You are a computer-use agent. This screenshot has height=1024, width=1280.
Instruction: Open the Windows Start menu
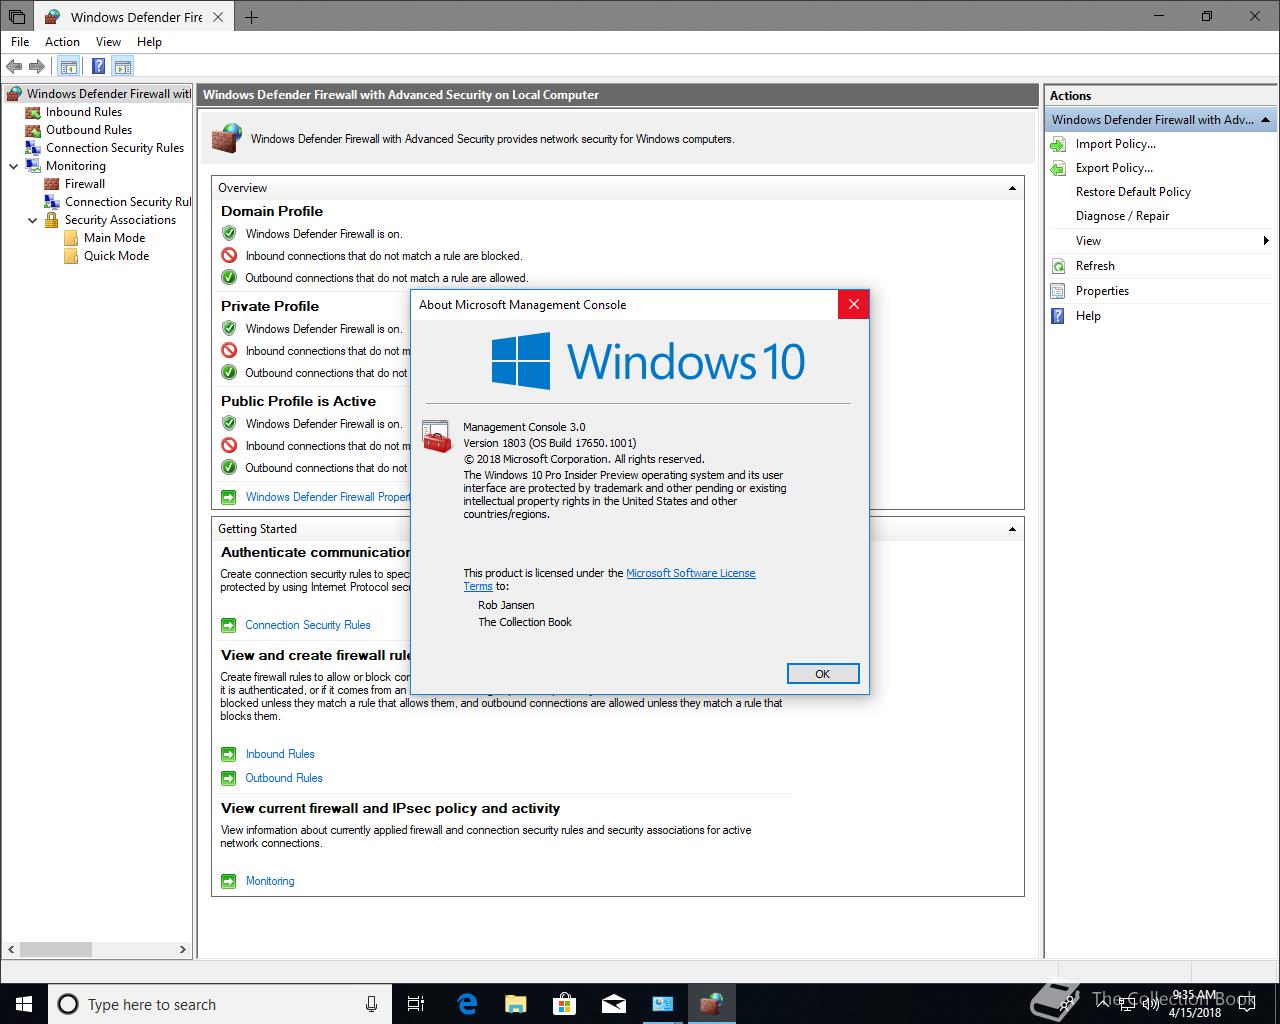pos(24,1004)
